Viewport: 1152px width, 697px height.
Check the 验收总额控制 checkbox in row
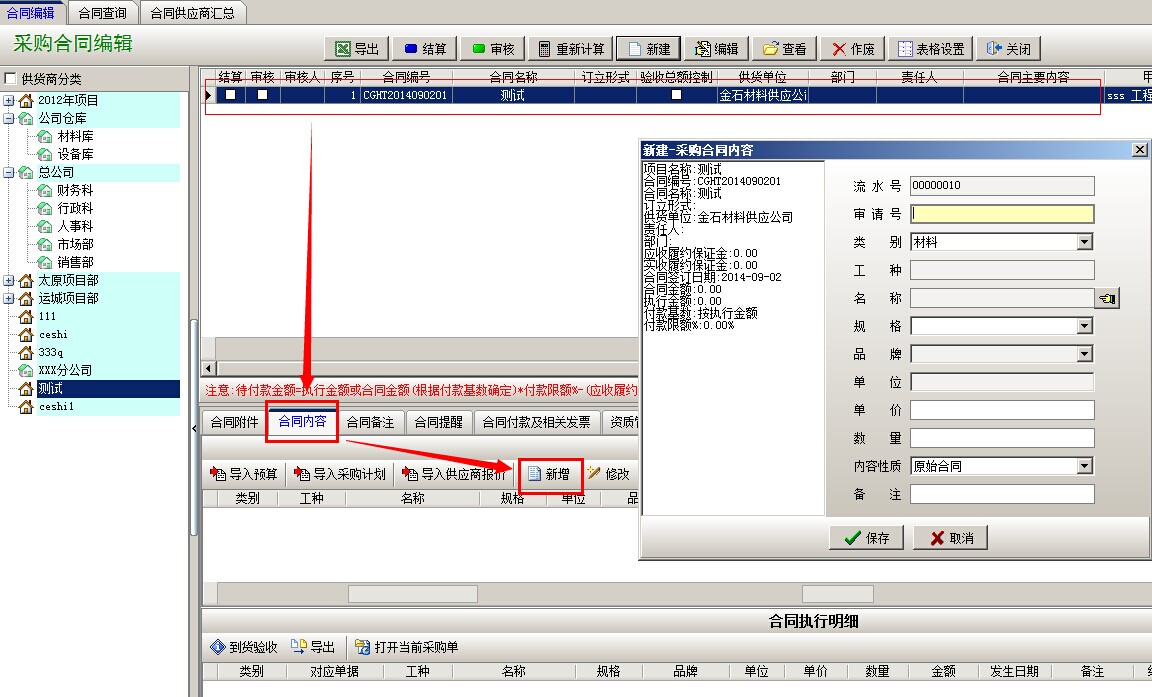(677, 95)
